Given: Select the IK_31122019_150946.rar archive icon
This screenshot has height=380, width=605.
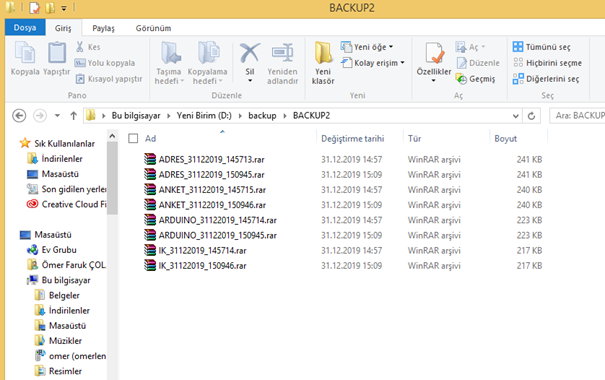Looking at the screenshot, I should coord(150,265).
